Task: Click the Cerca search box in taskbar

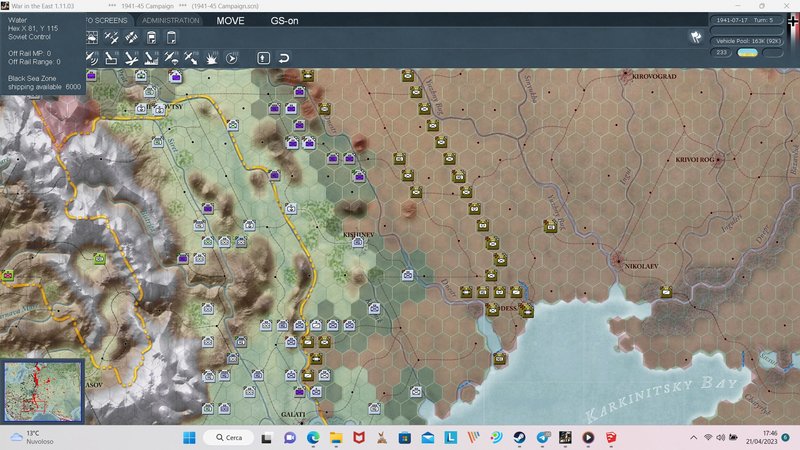Action: [x=229, y=438]
